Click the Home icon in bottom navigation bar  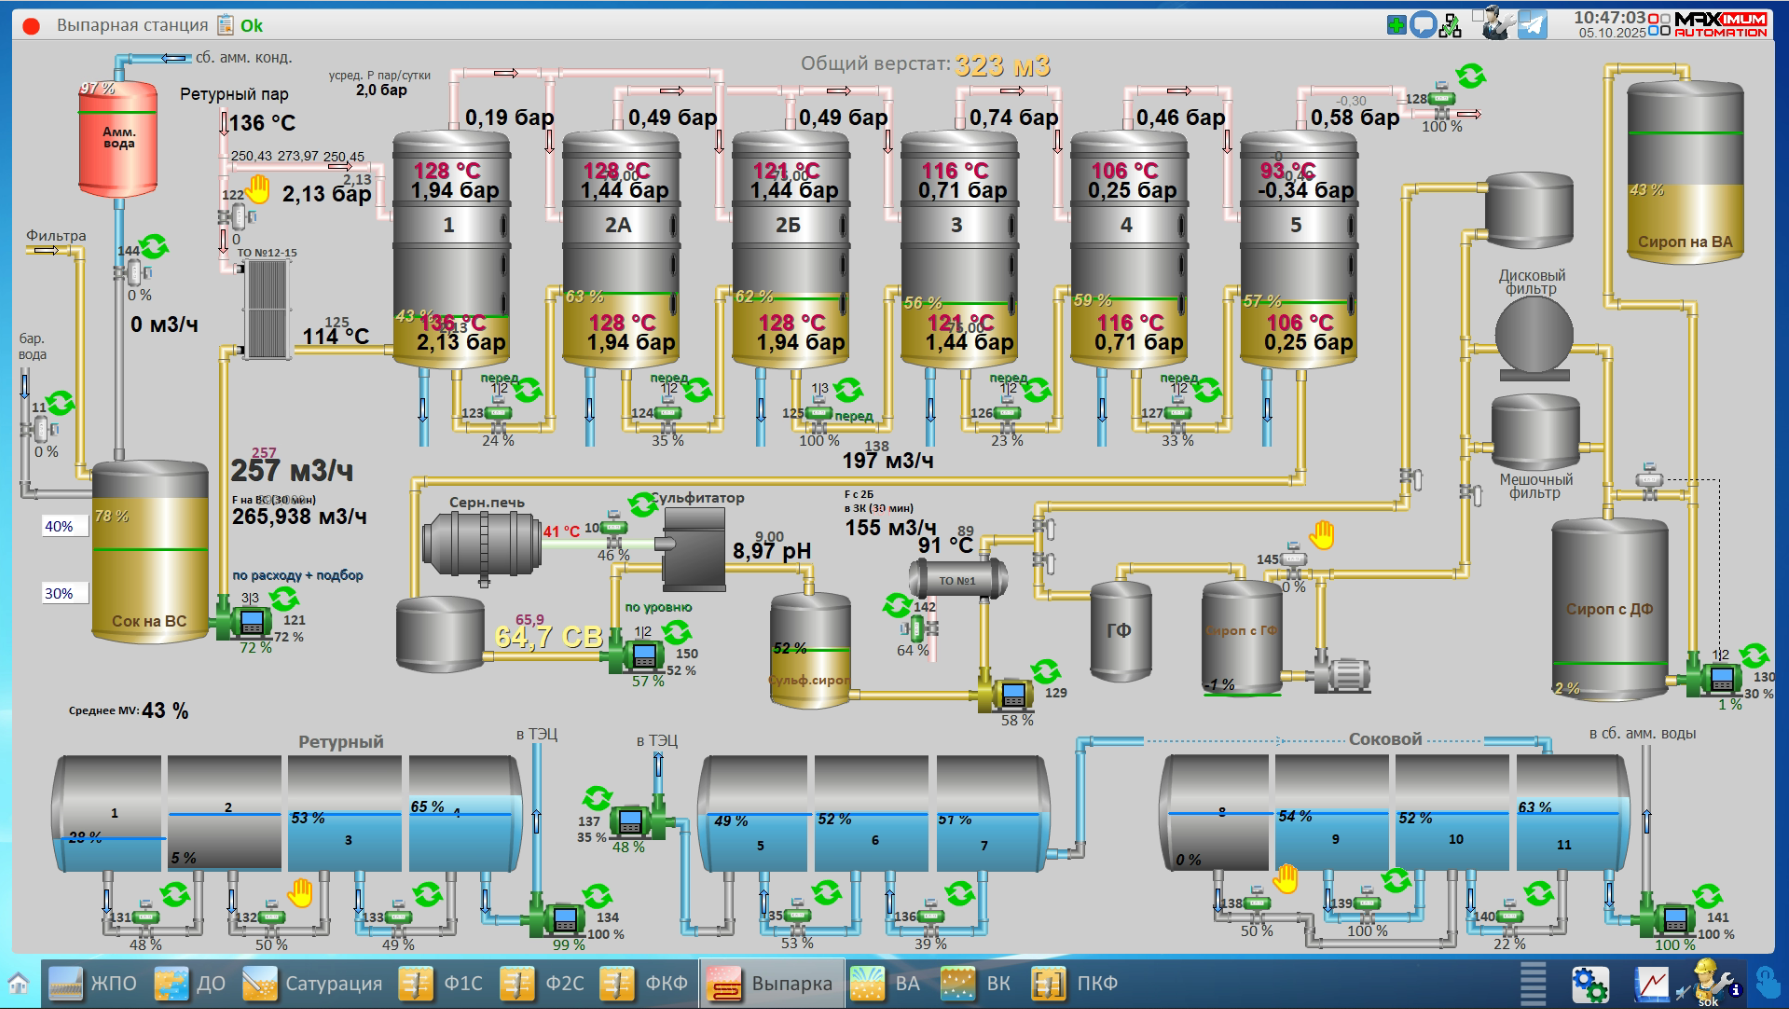pyautogui.click(x=18, y=984)
